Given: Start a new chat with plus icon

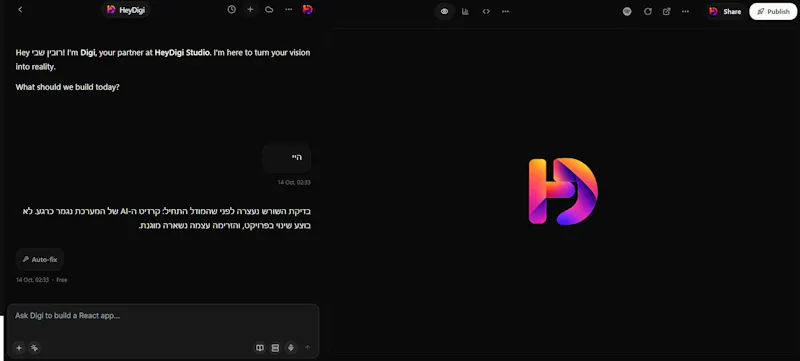Looking at the screenshot, I should (x=250, y=10).
